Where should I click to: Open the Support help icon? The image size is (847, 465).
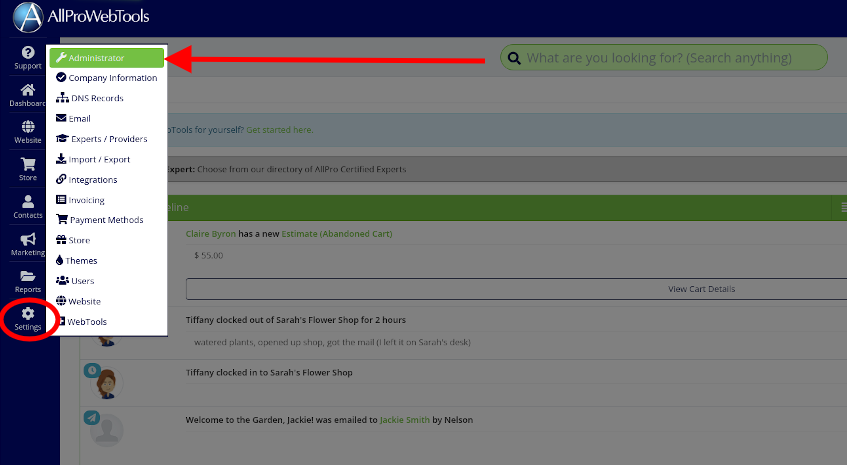click(28, 52)
